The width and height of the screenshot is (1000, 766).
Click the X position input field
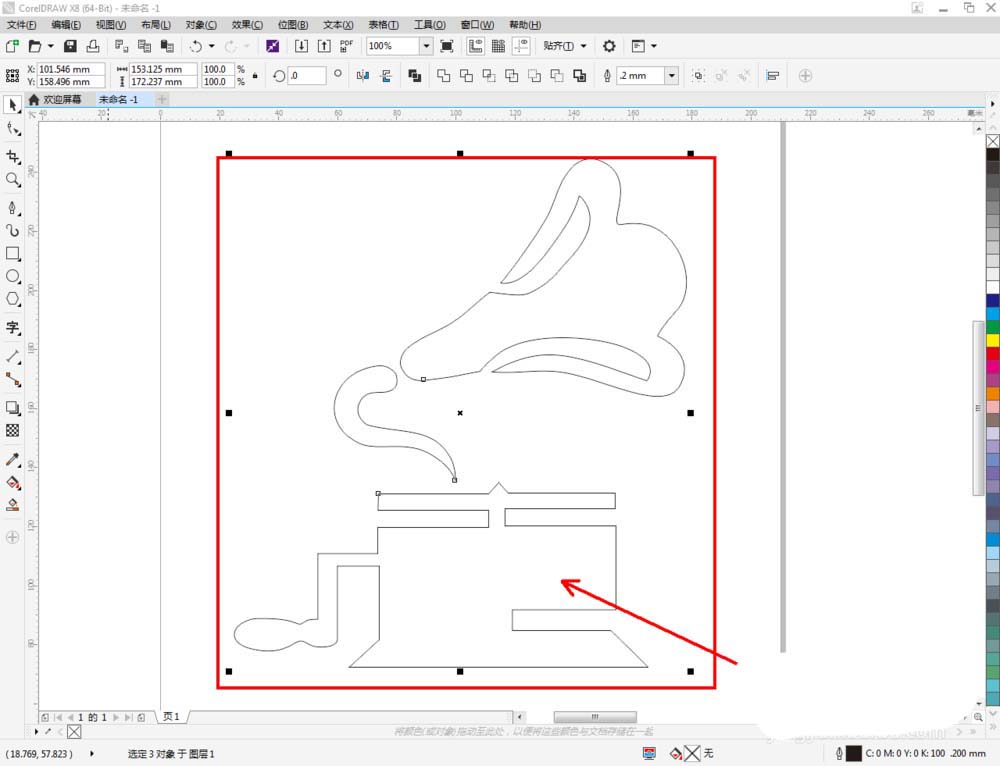click(71, 69)
